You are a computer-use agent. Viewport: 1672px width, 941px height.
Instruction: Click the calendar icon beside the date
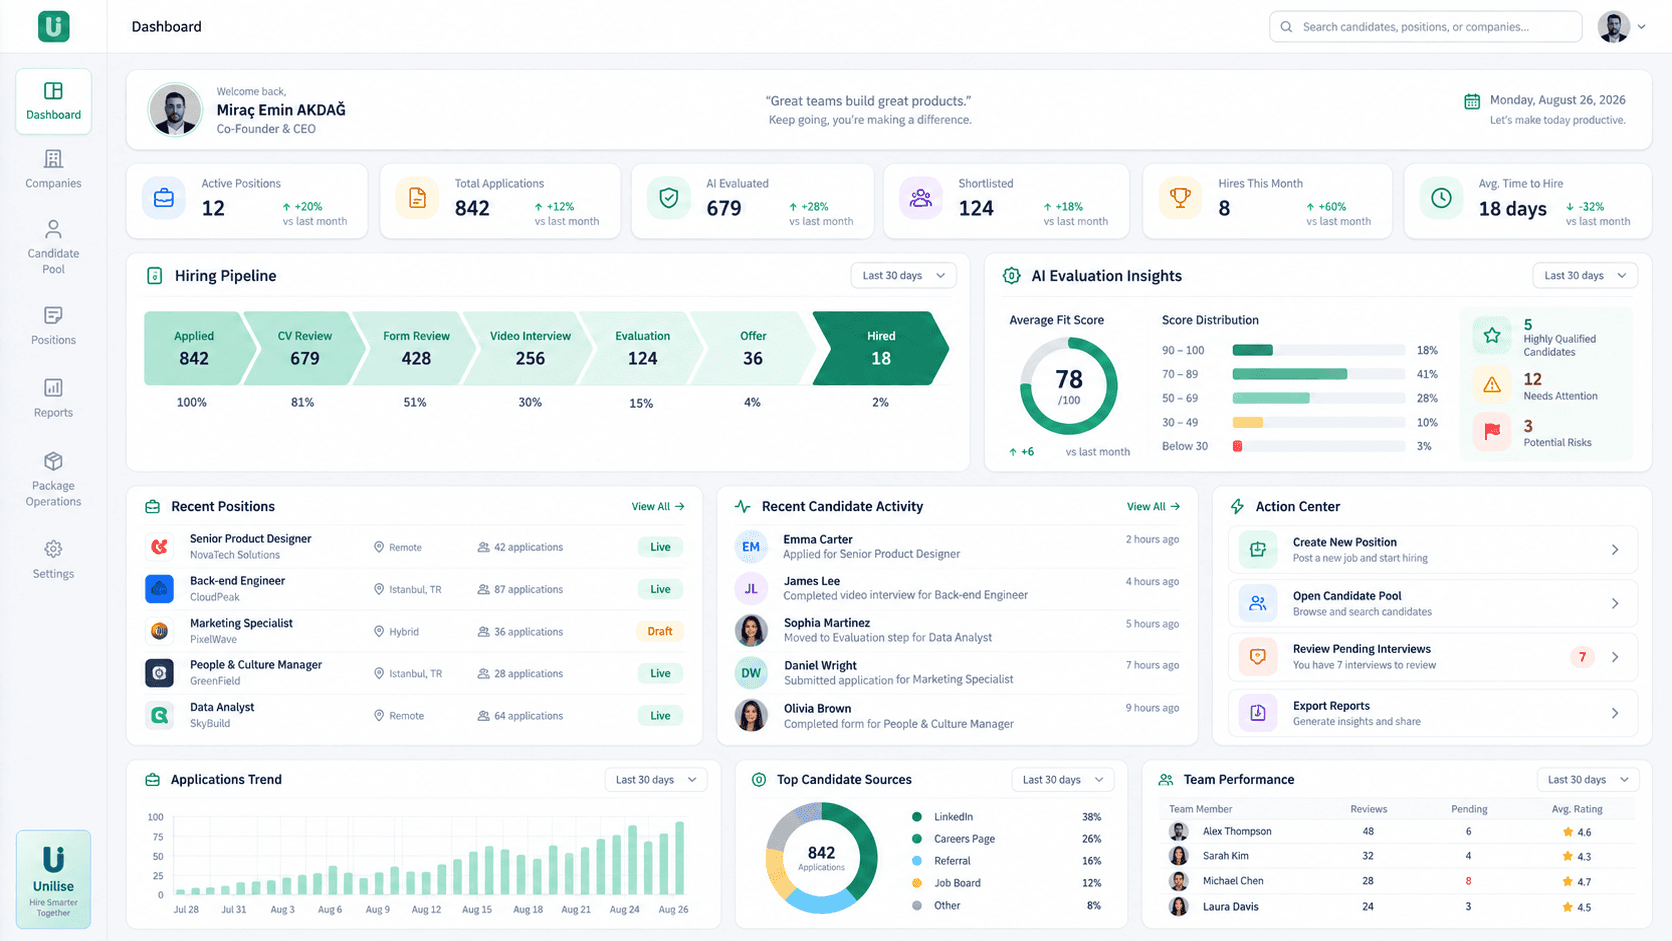[x=1472, y=101]
